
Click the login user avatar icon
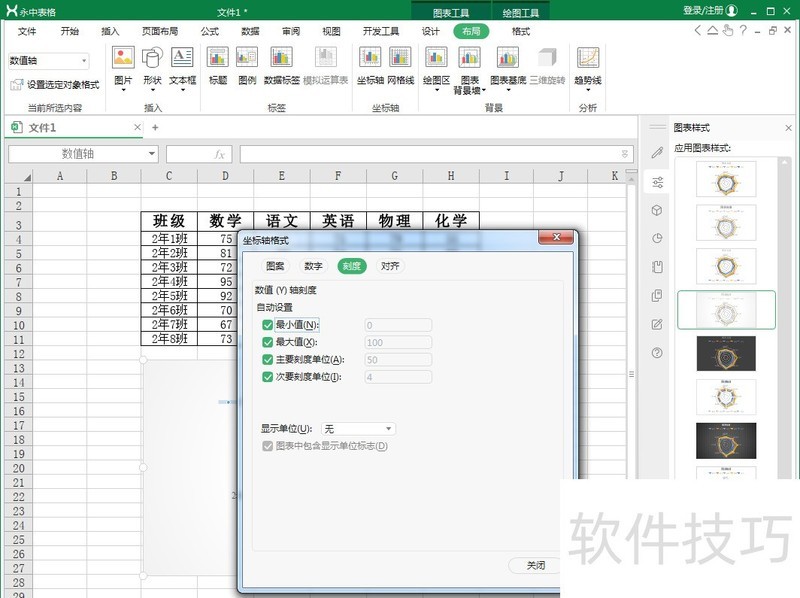tap(732, 10)
